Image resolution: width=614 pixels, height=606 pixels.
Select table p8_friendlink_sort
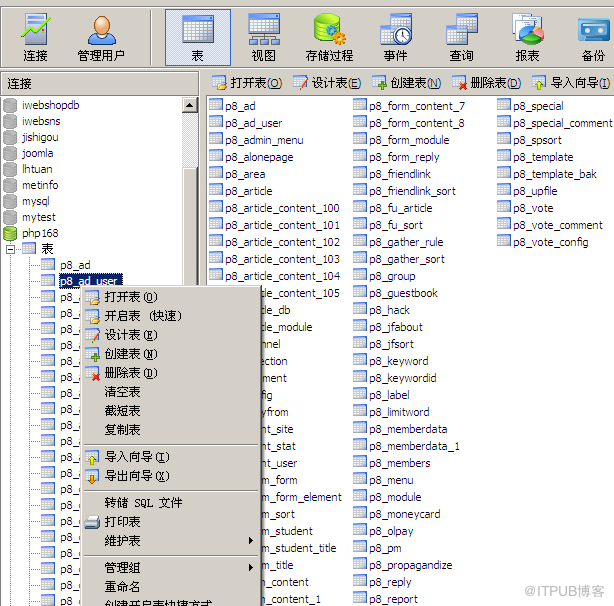pyautogui.click(x=412, y=191)
